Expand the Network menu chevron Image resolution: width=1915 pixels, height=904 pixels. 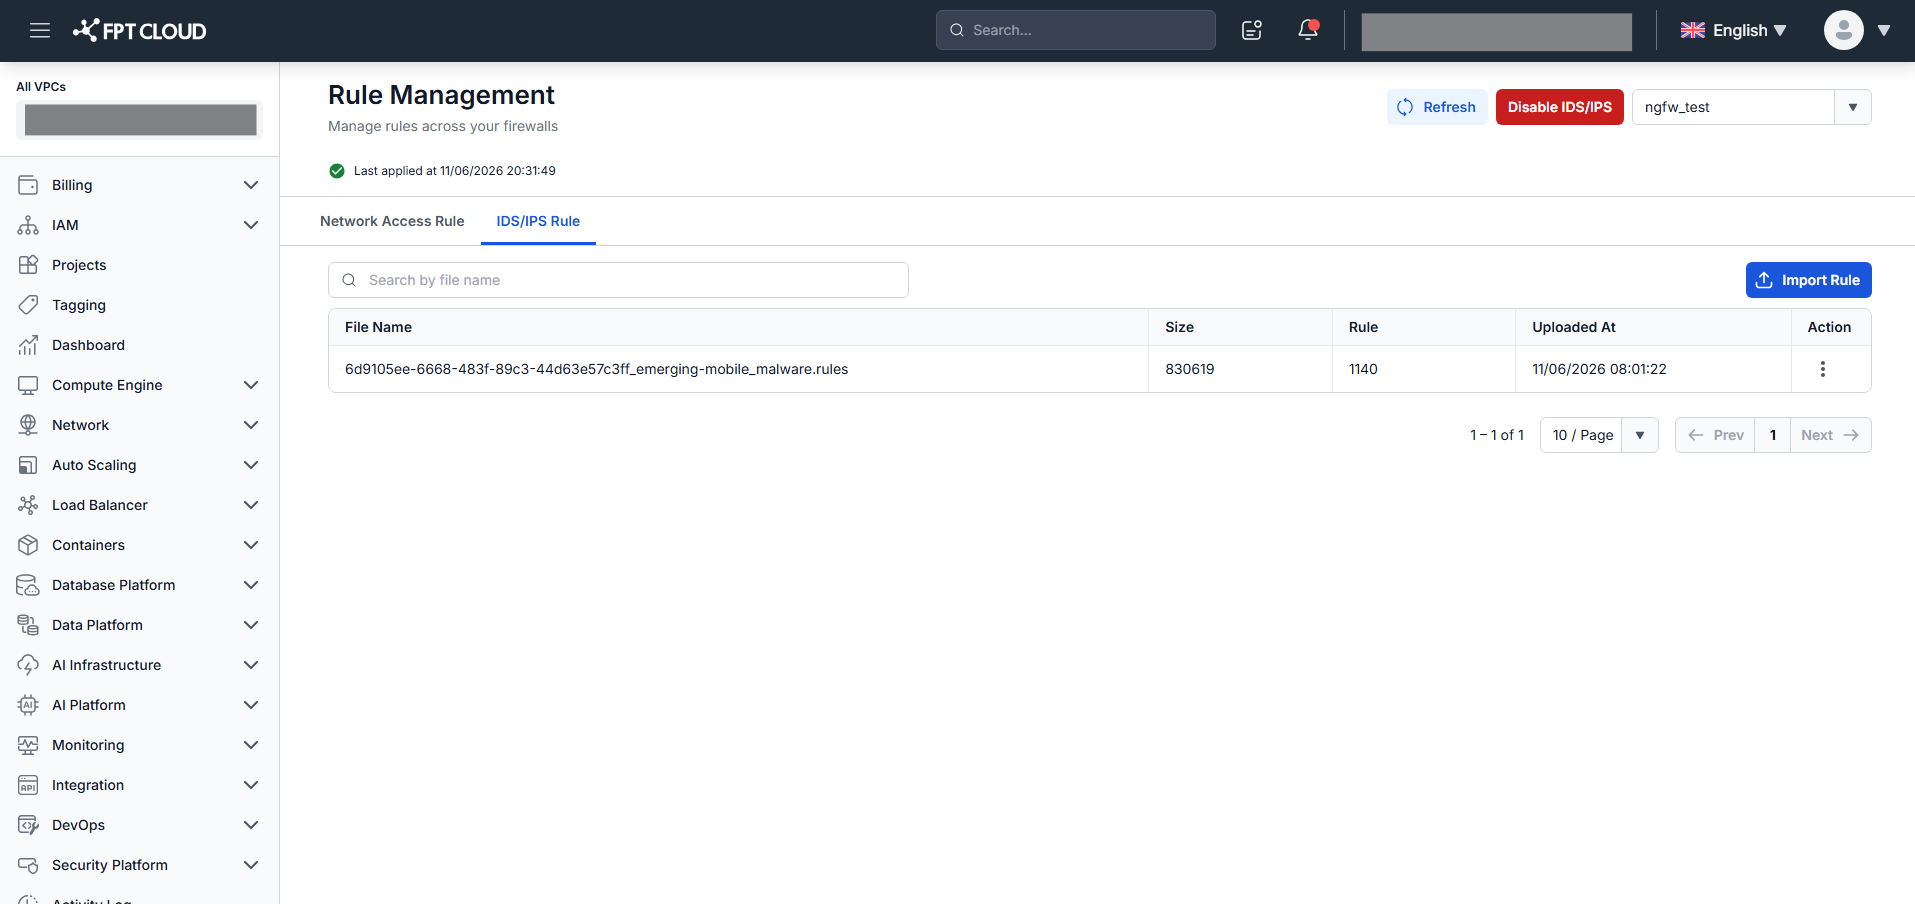click(x=251, y=425)
